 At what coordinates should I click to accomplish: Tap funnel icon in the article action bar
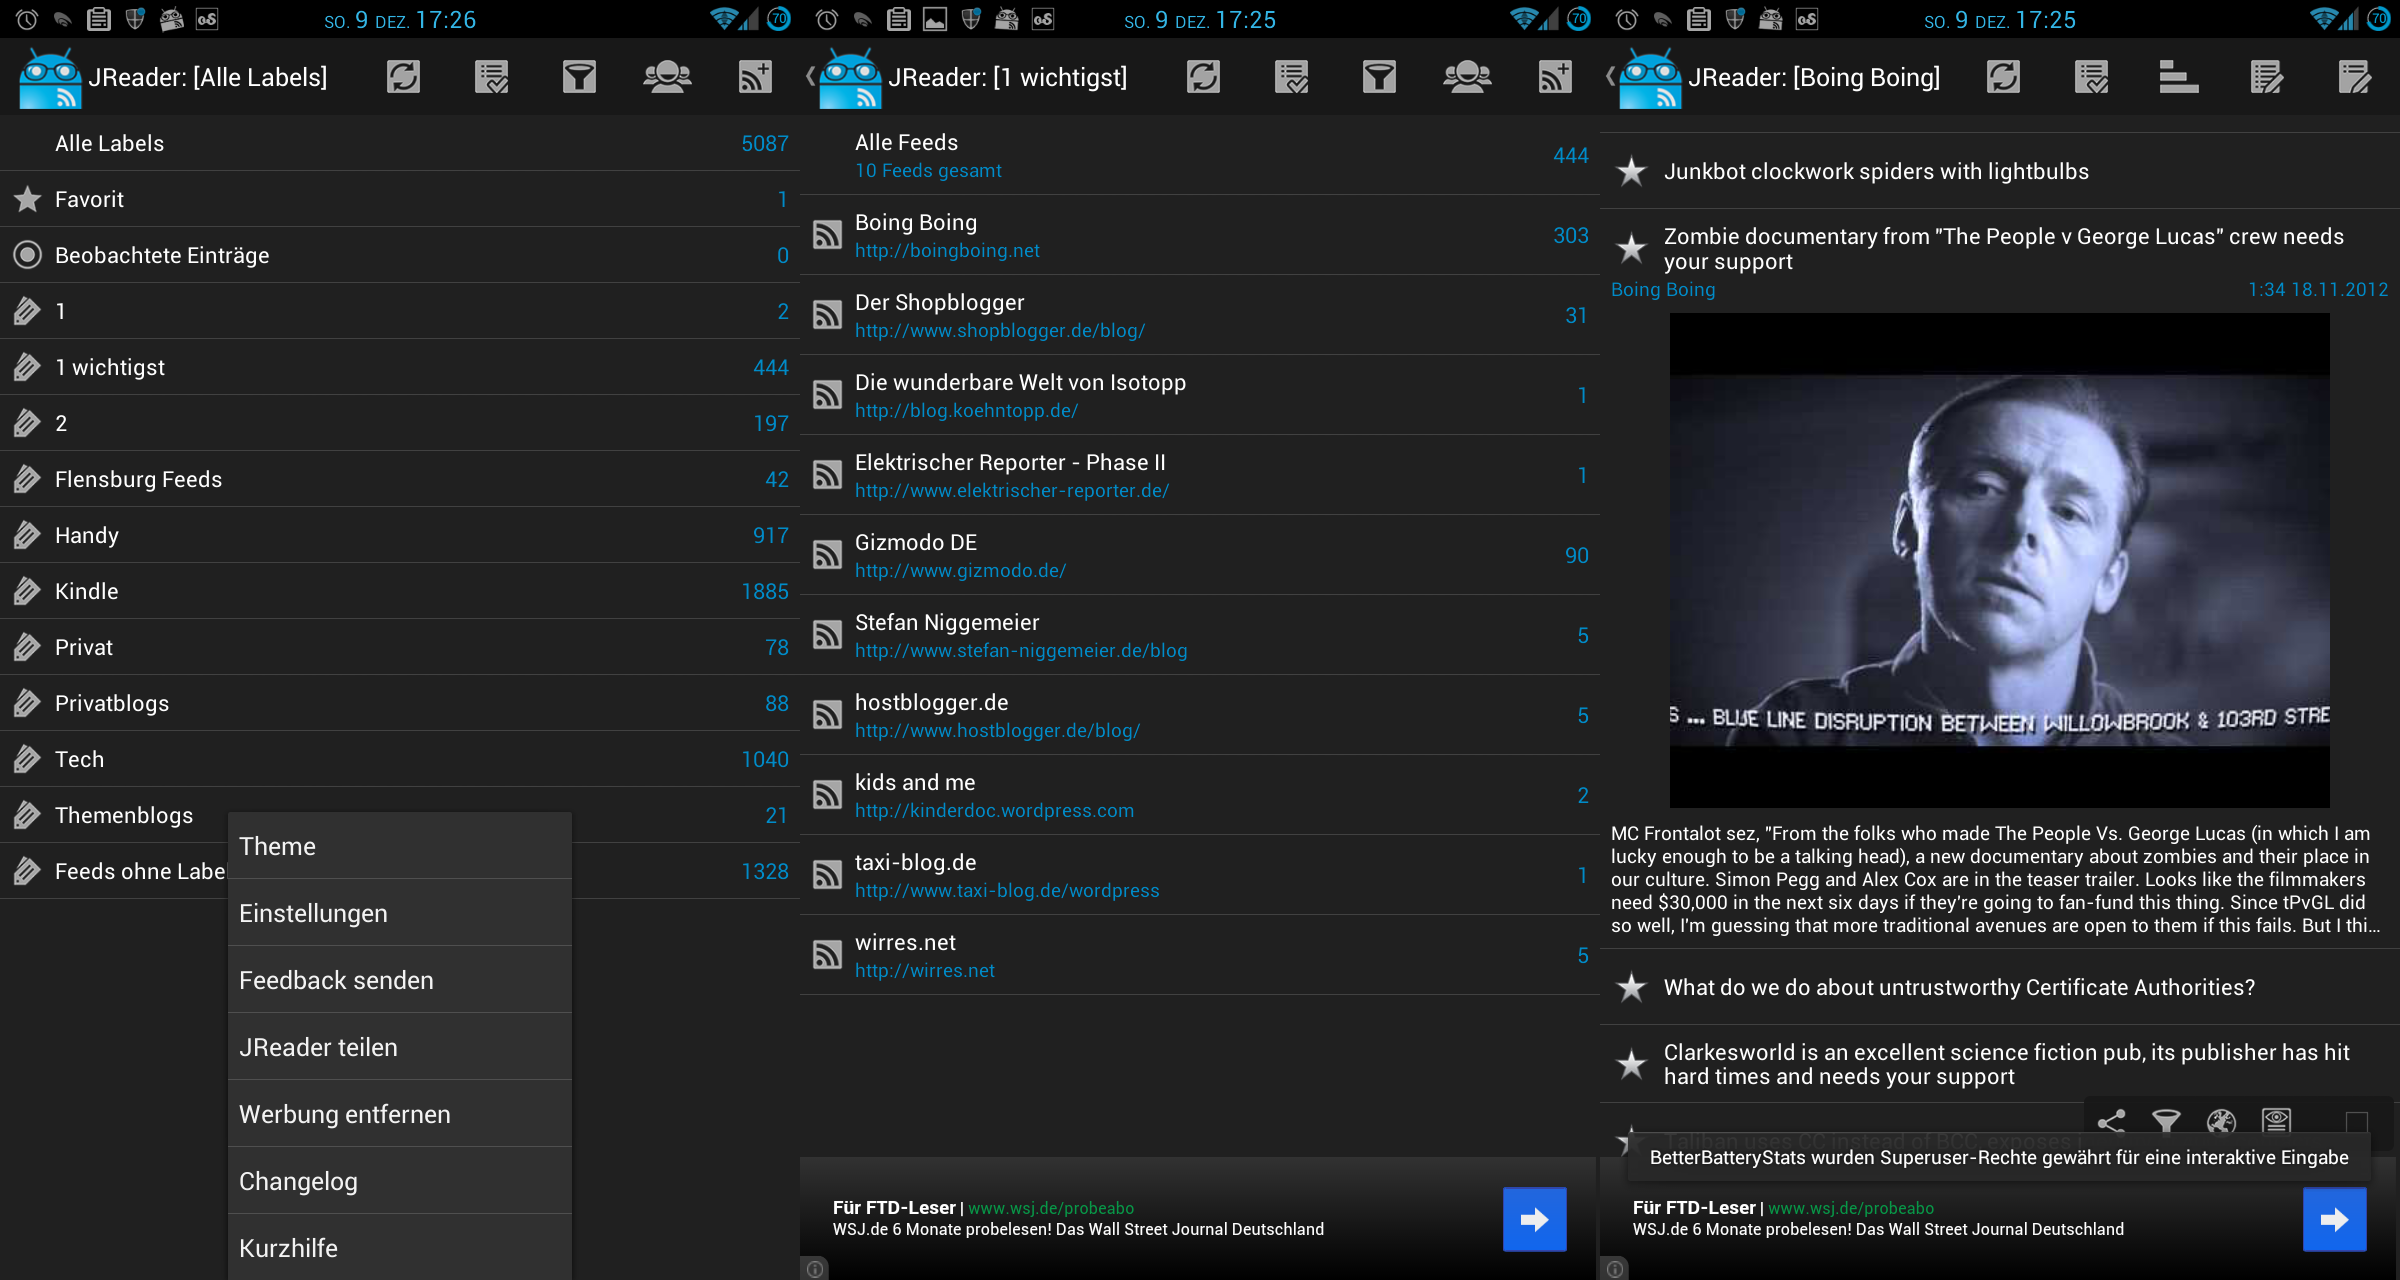click(x=2166, y=1121)
